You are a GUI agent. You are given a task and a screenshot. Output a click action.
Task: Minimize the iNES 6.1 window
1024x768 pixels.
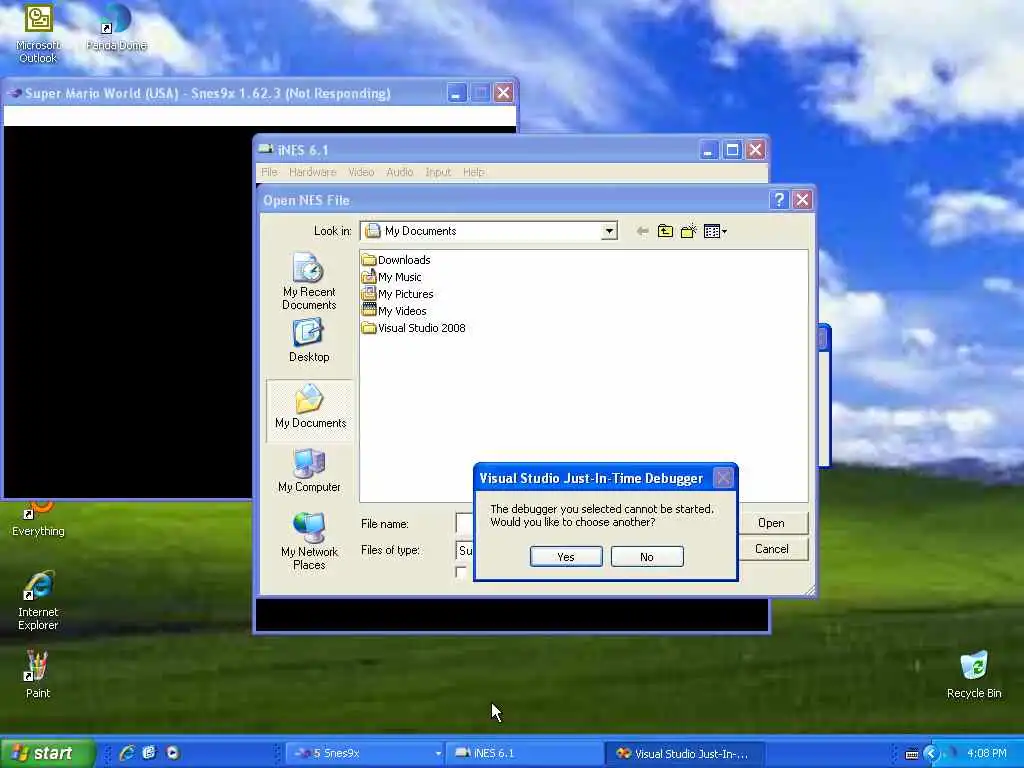[x=709, y=150]
